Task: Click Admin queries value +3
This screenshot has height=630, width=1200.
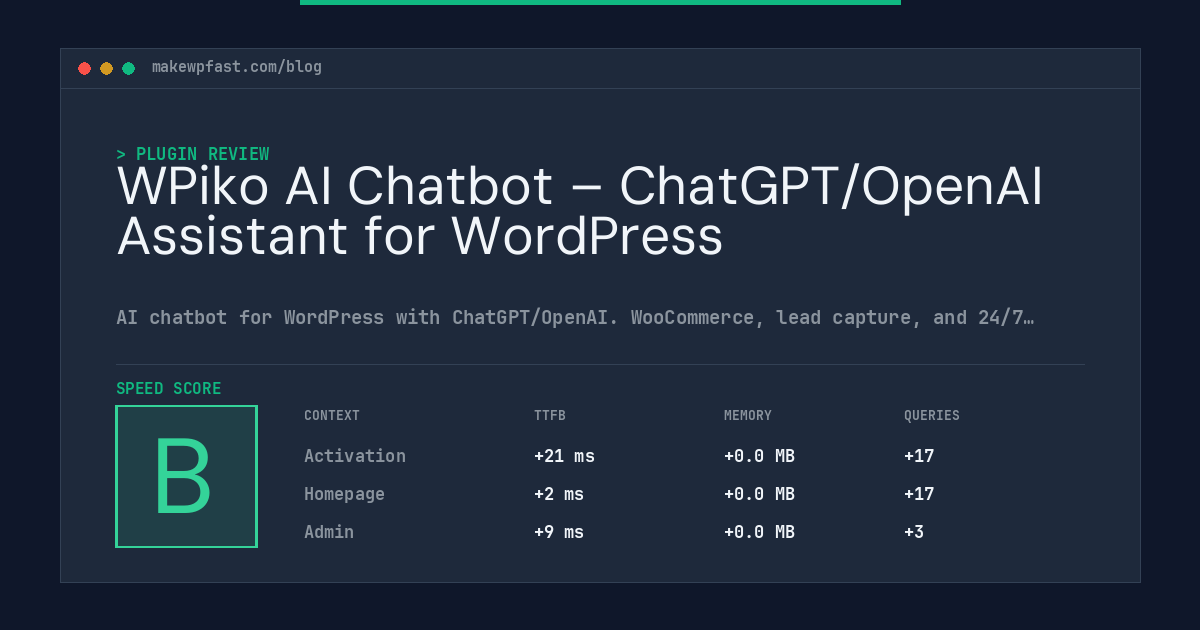Action: pyautogui.click(x=914, y=532)
